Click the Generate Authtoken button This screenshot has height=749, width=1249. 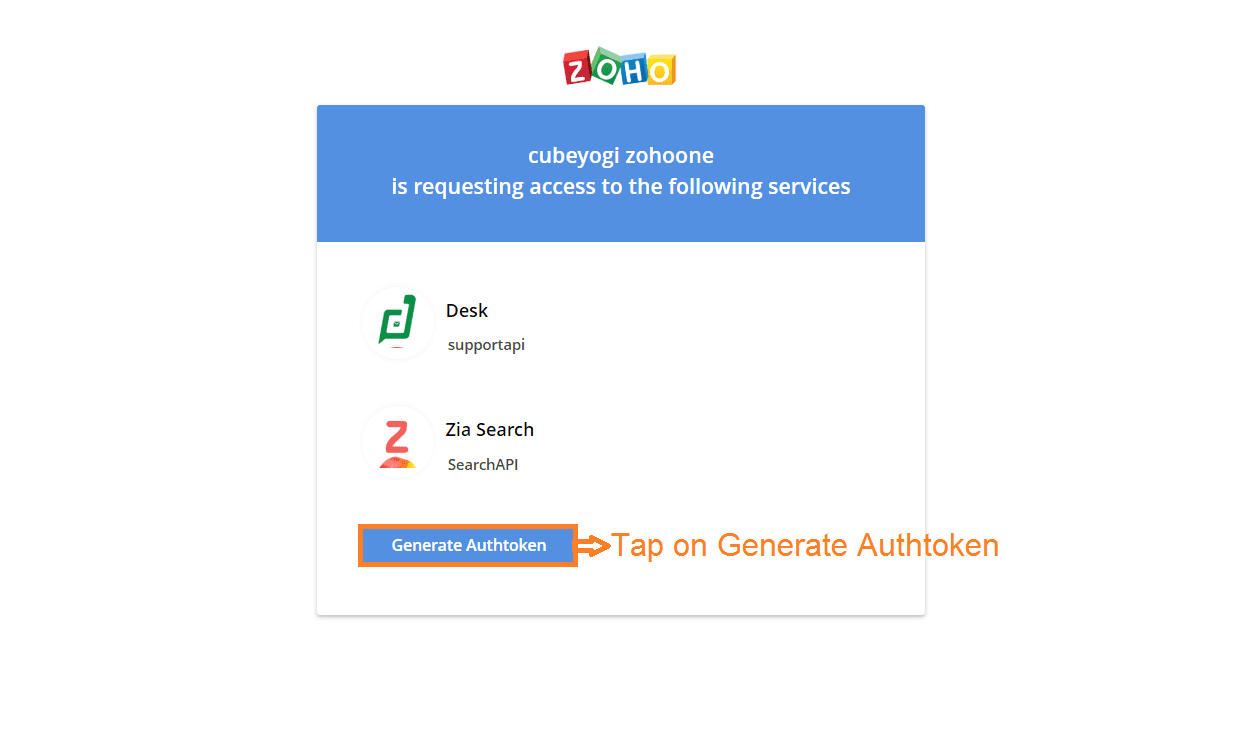click(x=468, y=545)
